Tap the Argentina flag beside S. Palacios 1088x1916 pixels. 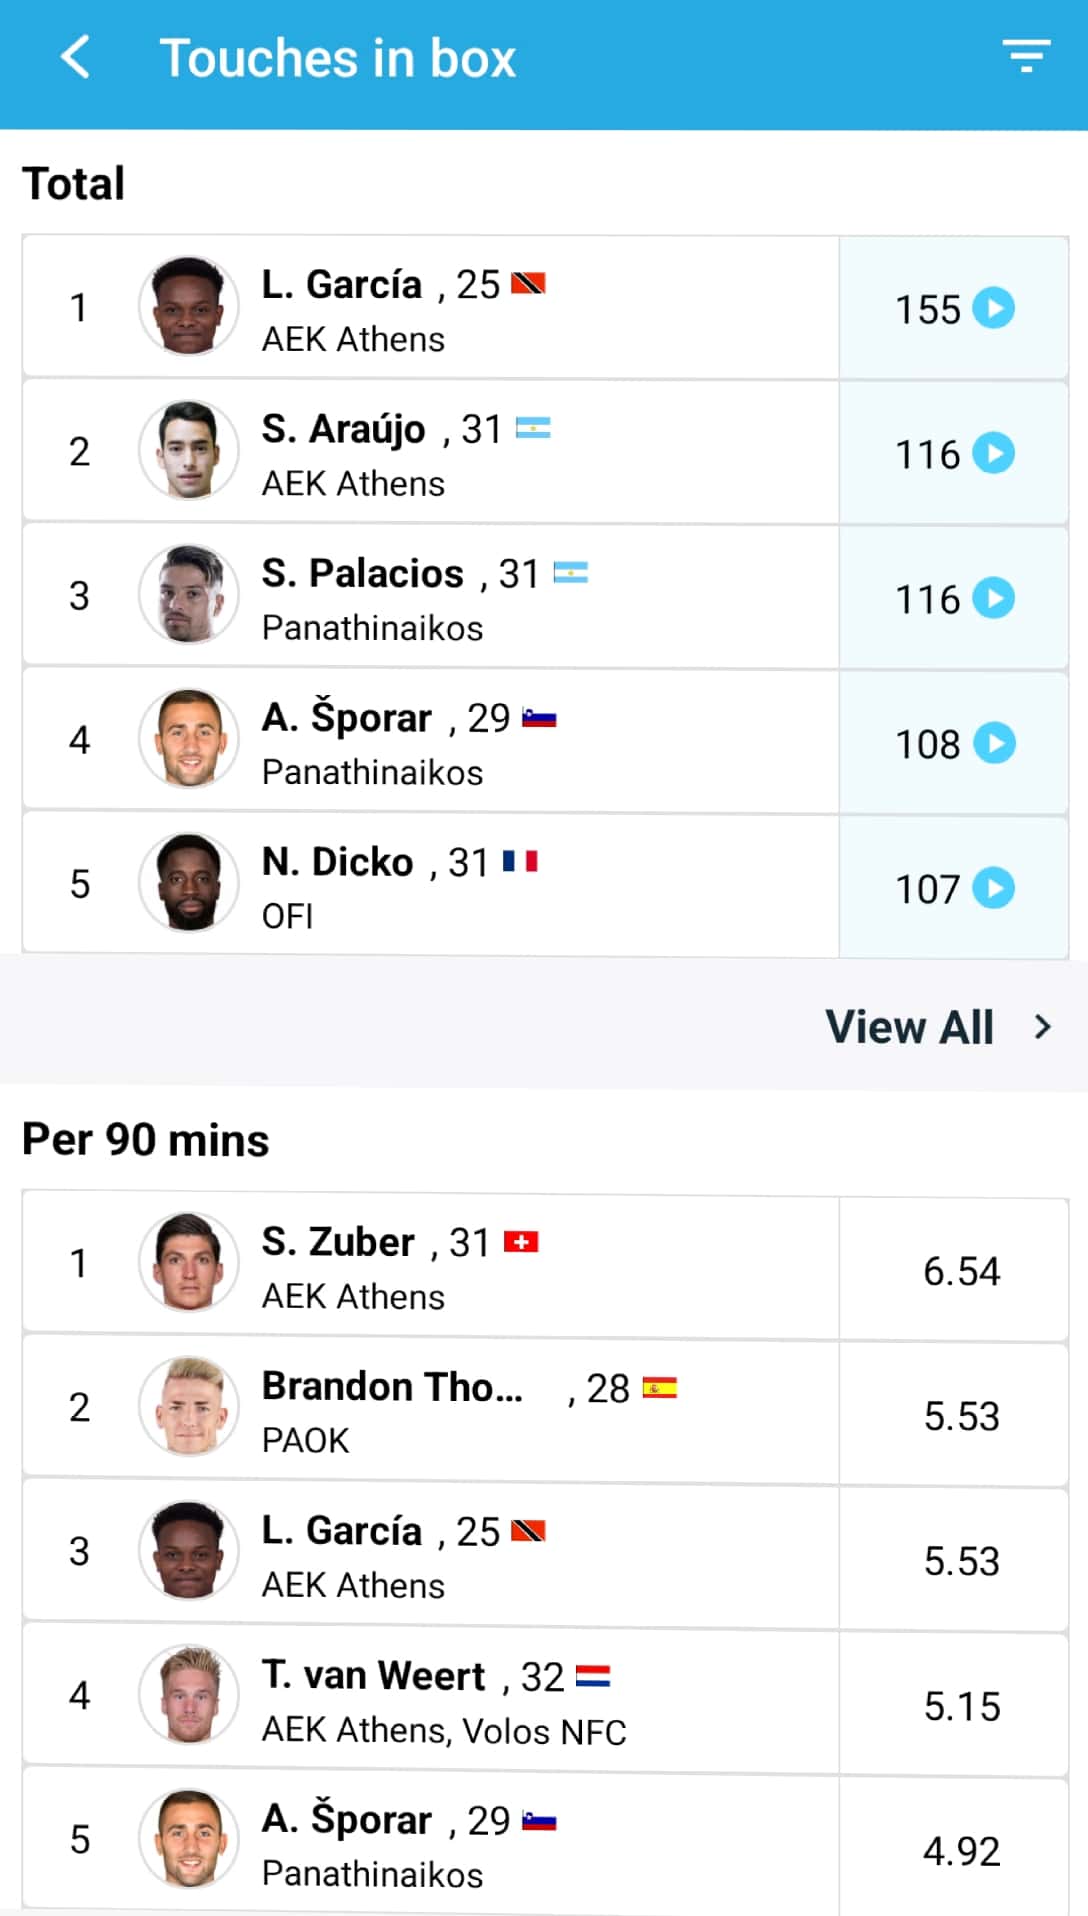tap(570, 573)
